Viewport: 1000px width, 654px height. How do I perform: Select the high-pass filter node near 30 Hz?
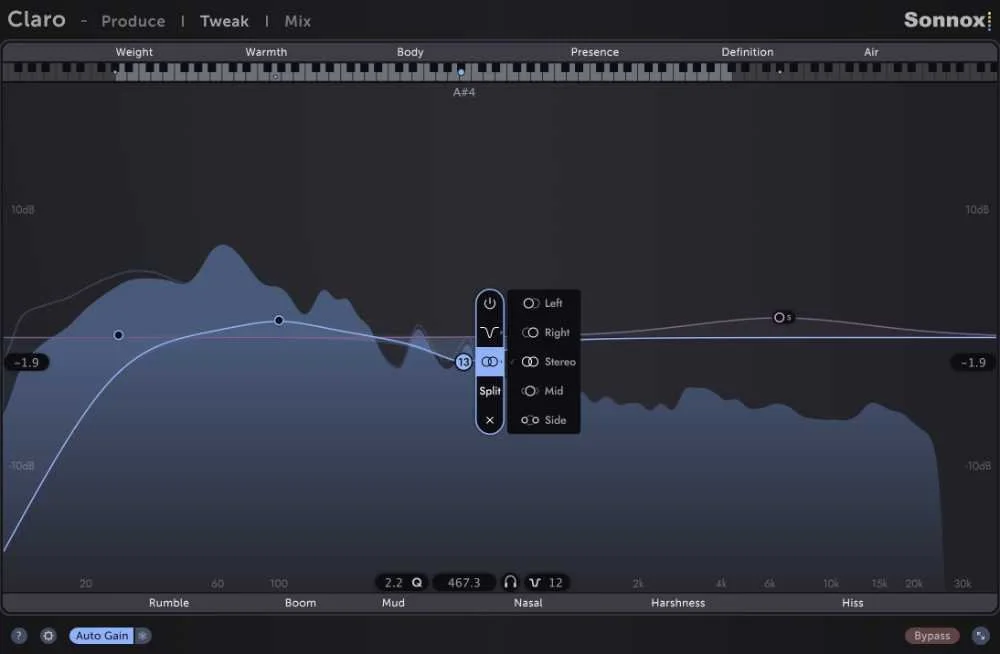pyautogui.click(x=118, y=335)
